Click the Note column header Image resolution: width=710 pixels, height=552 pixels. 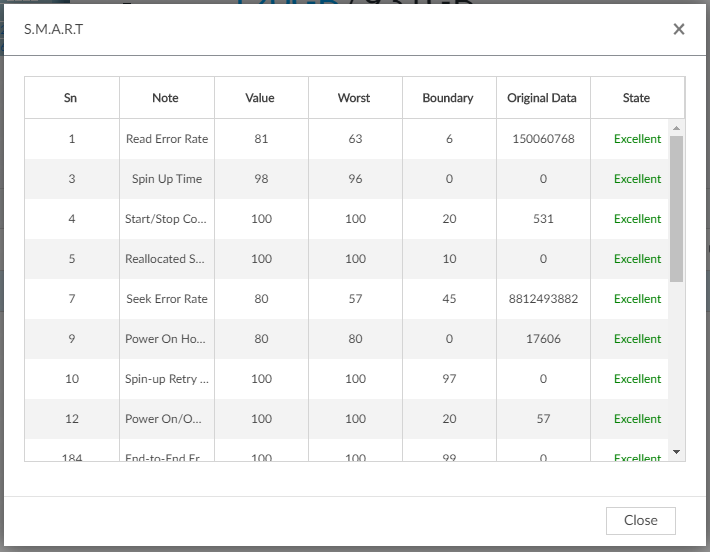click(x=166, y=98)
